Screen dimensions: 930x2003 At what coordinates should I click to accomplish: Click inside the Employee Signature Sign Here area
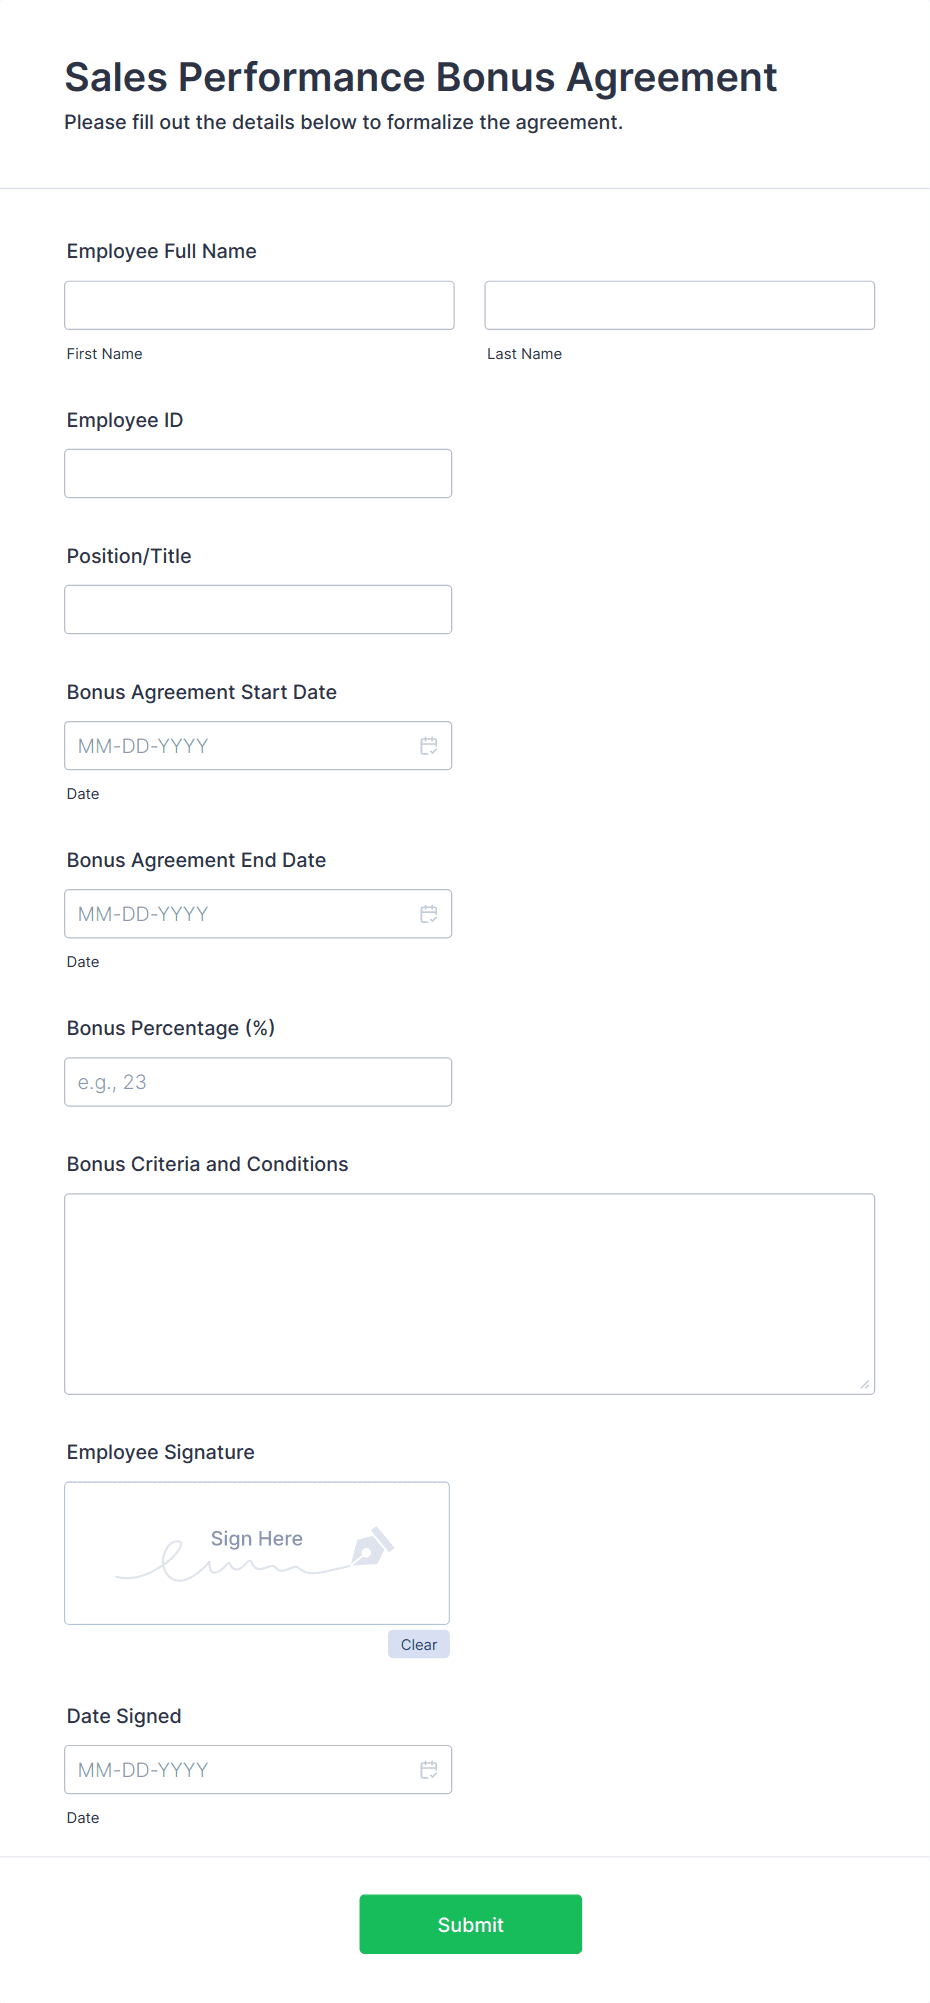coord(256,1552)
